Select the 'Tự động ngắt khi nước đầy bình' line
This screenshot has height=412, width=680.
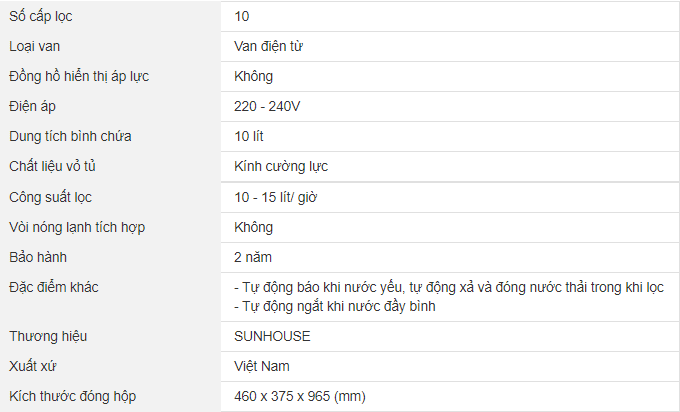coord(335,306)
